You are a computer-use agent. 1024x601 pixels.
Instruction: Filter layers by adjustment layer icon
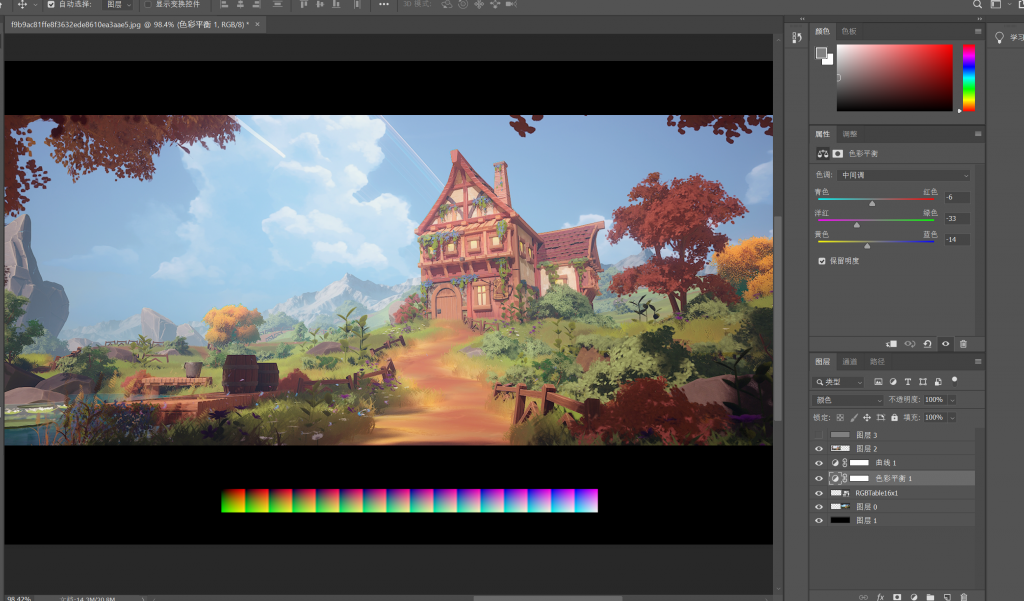click(893, 382)
